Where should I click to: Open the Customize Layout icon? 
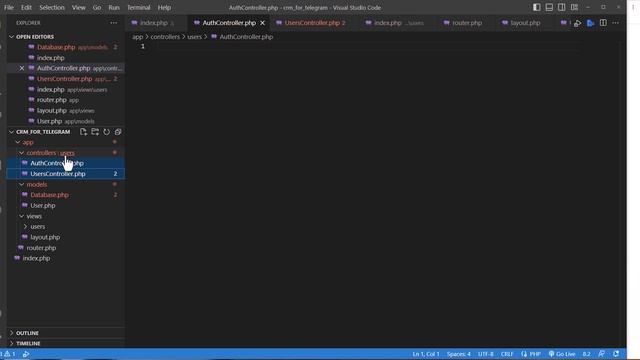click(574, 7)
